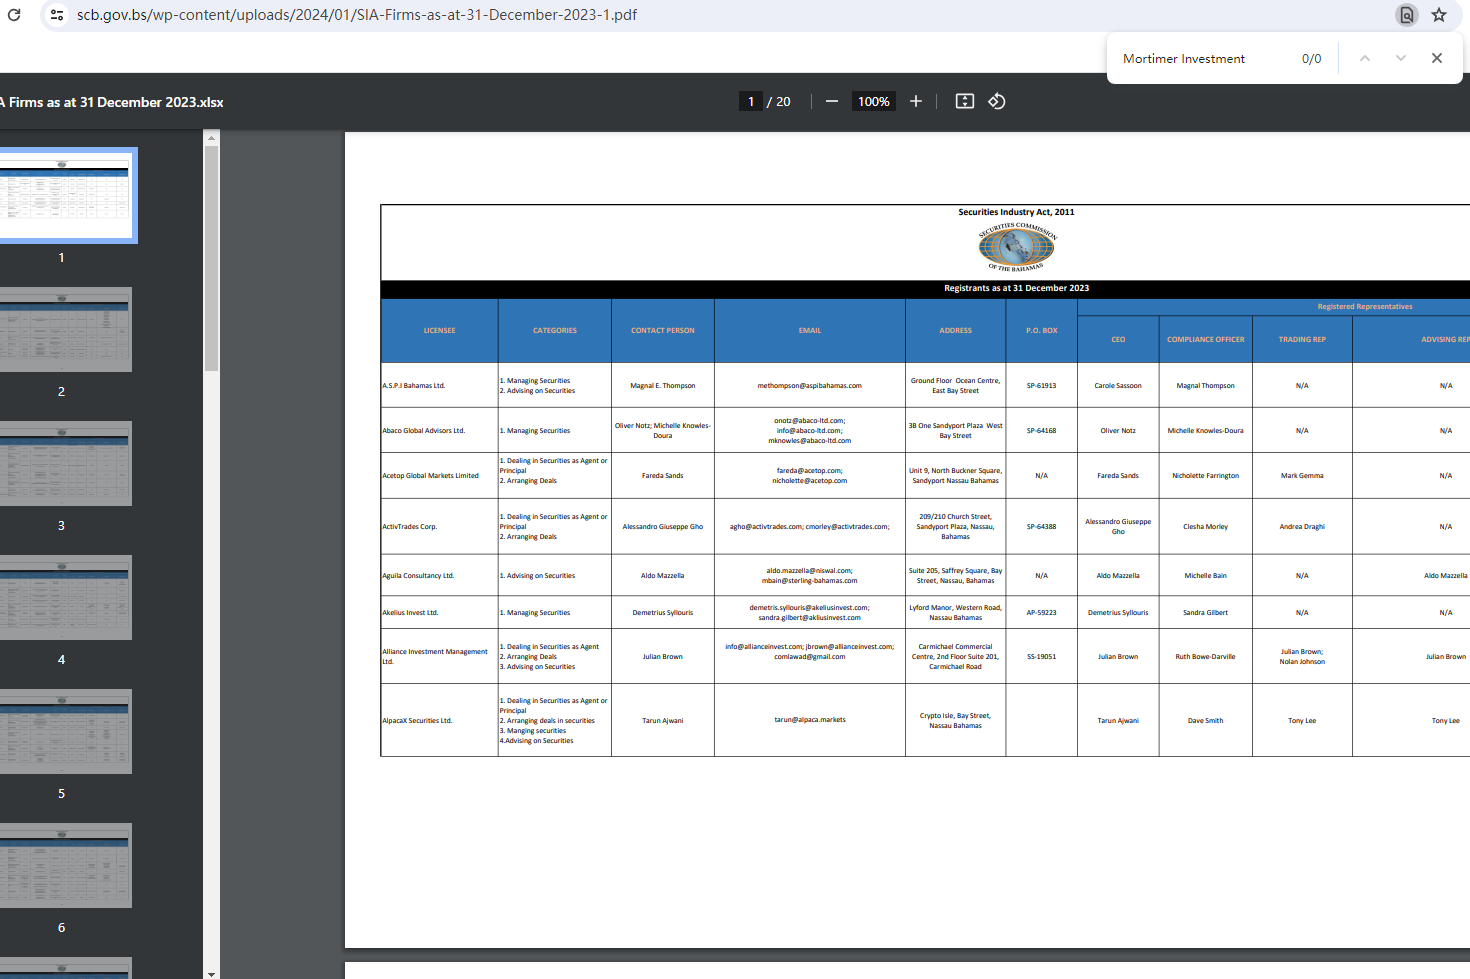
Task: Click the fareda@acetop.com email
Action: (x=810, y=471)
